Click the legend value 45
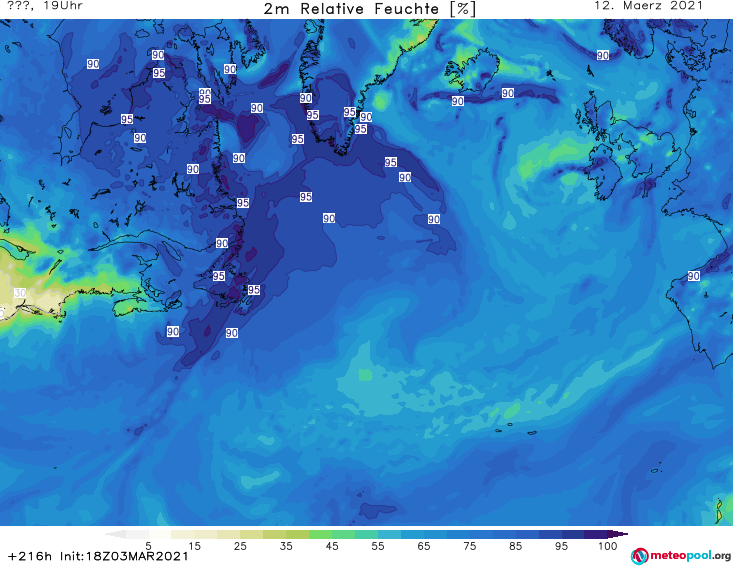This screenshot has height=566, width=733. point(332,545)
